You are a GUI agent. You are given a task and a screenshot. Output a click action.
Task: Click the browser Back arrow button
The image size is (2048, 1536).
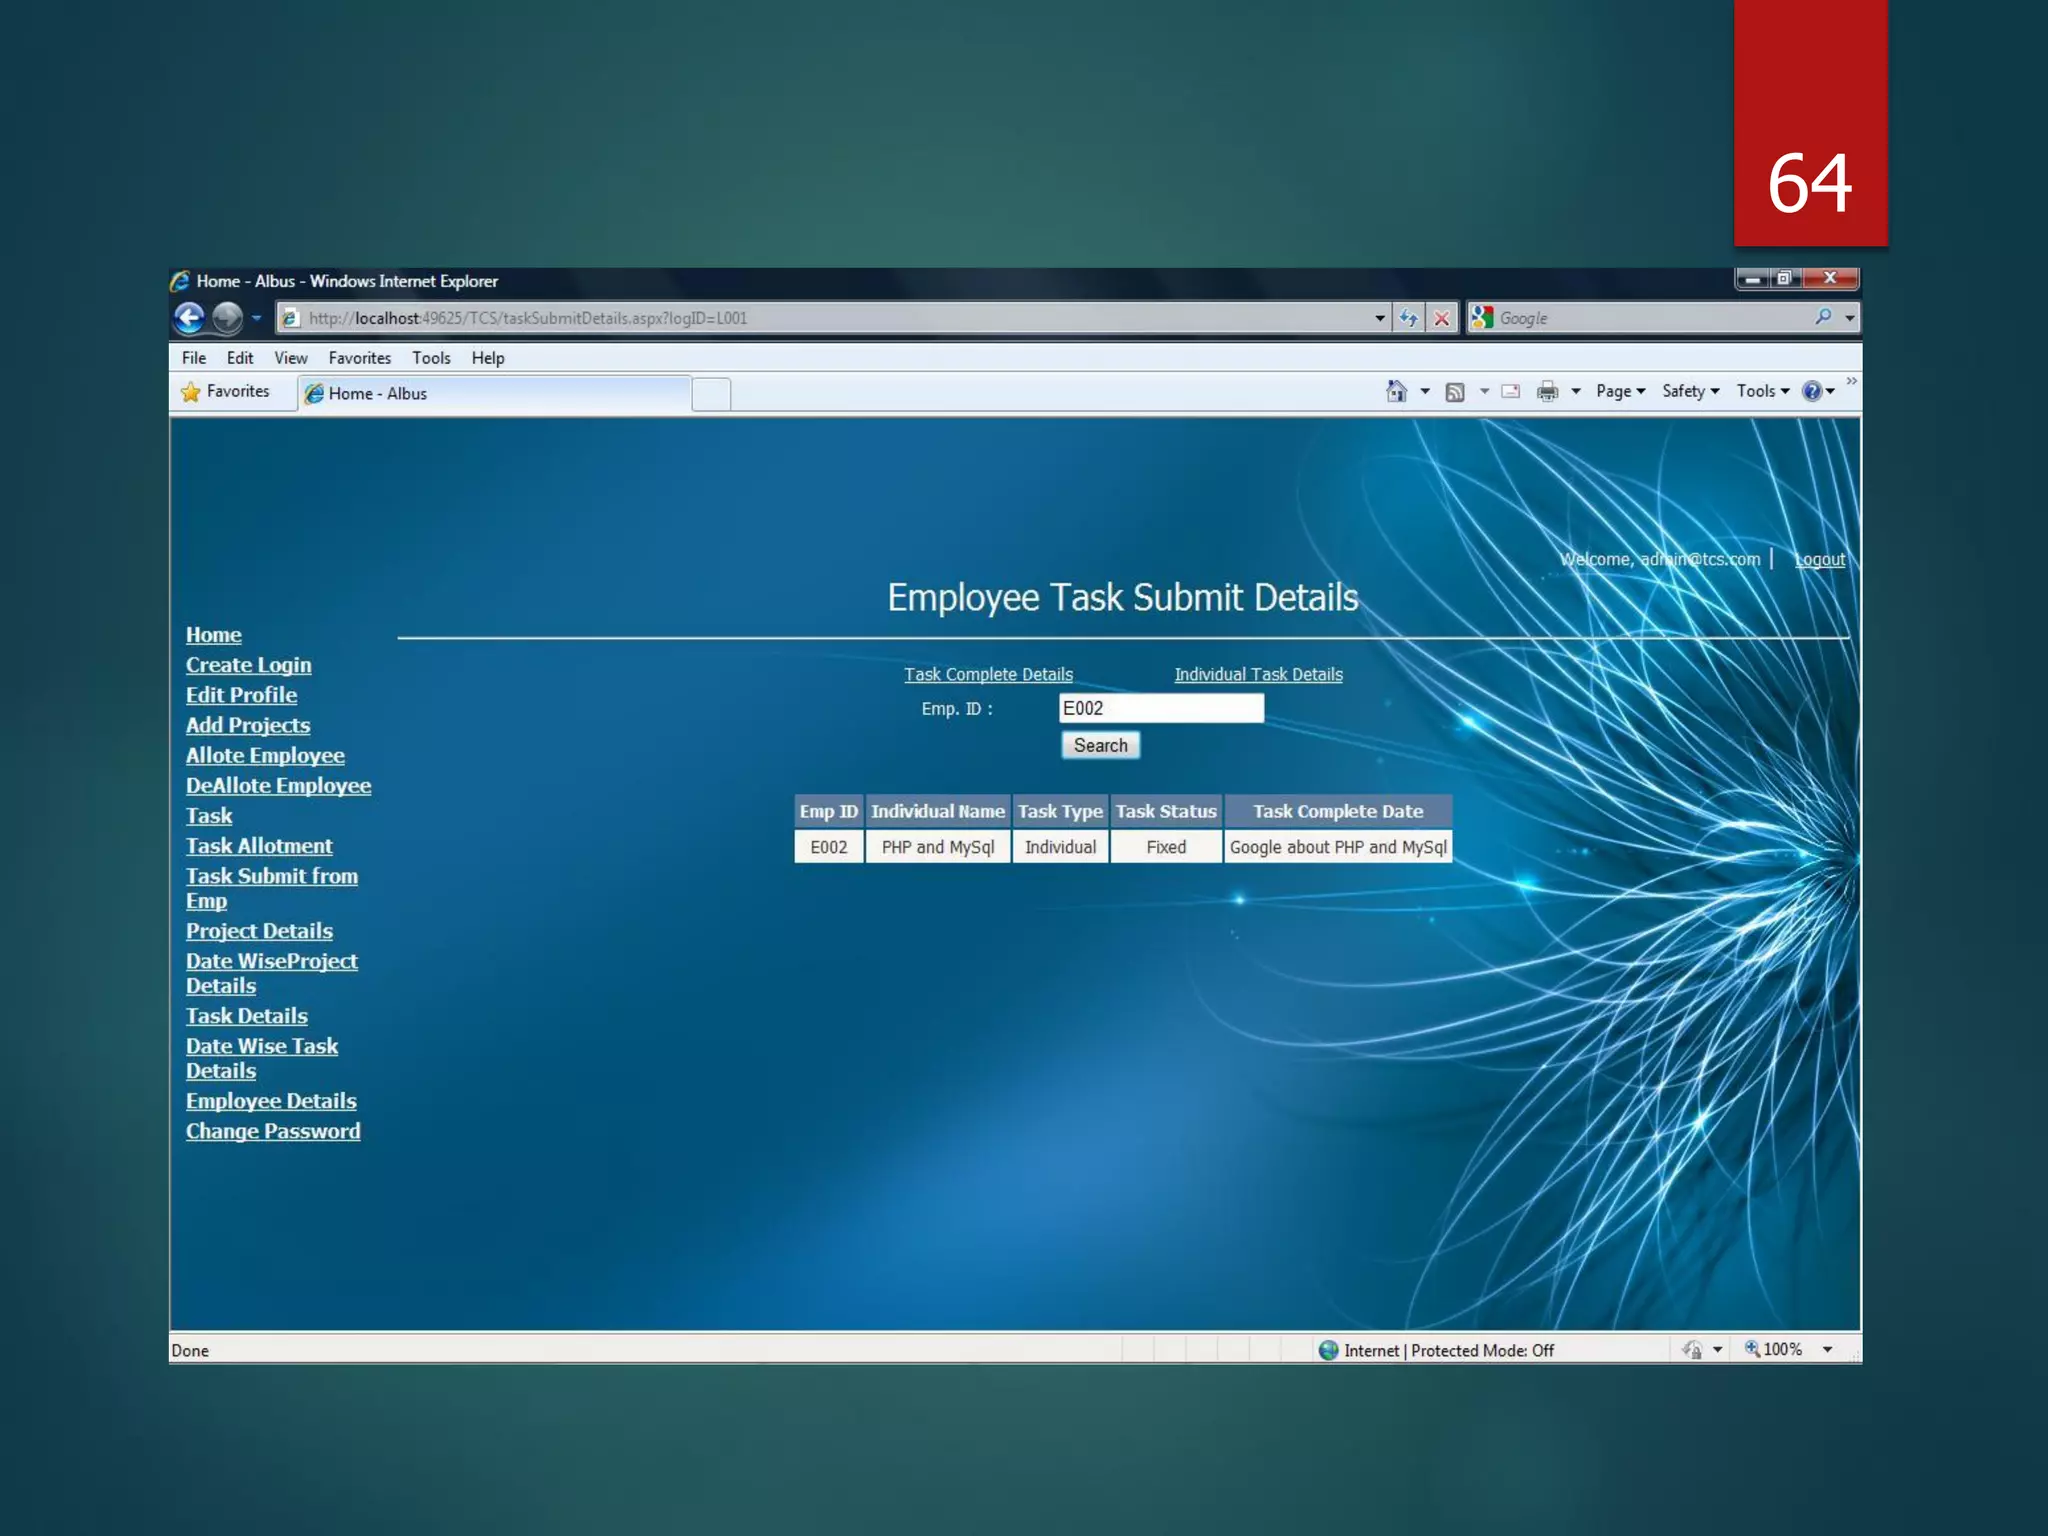pyautogui.click(x=189, y=318)
